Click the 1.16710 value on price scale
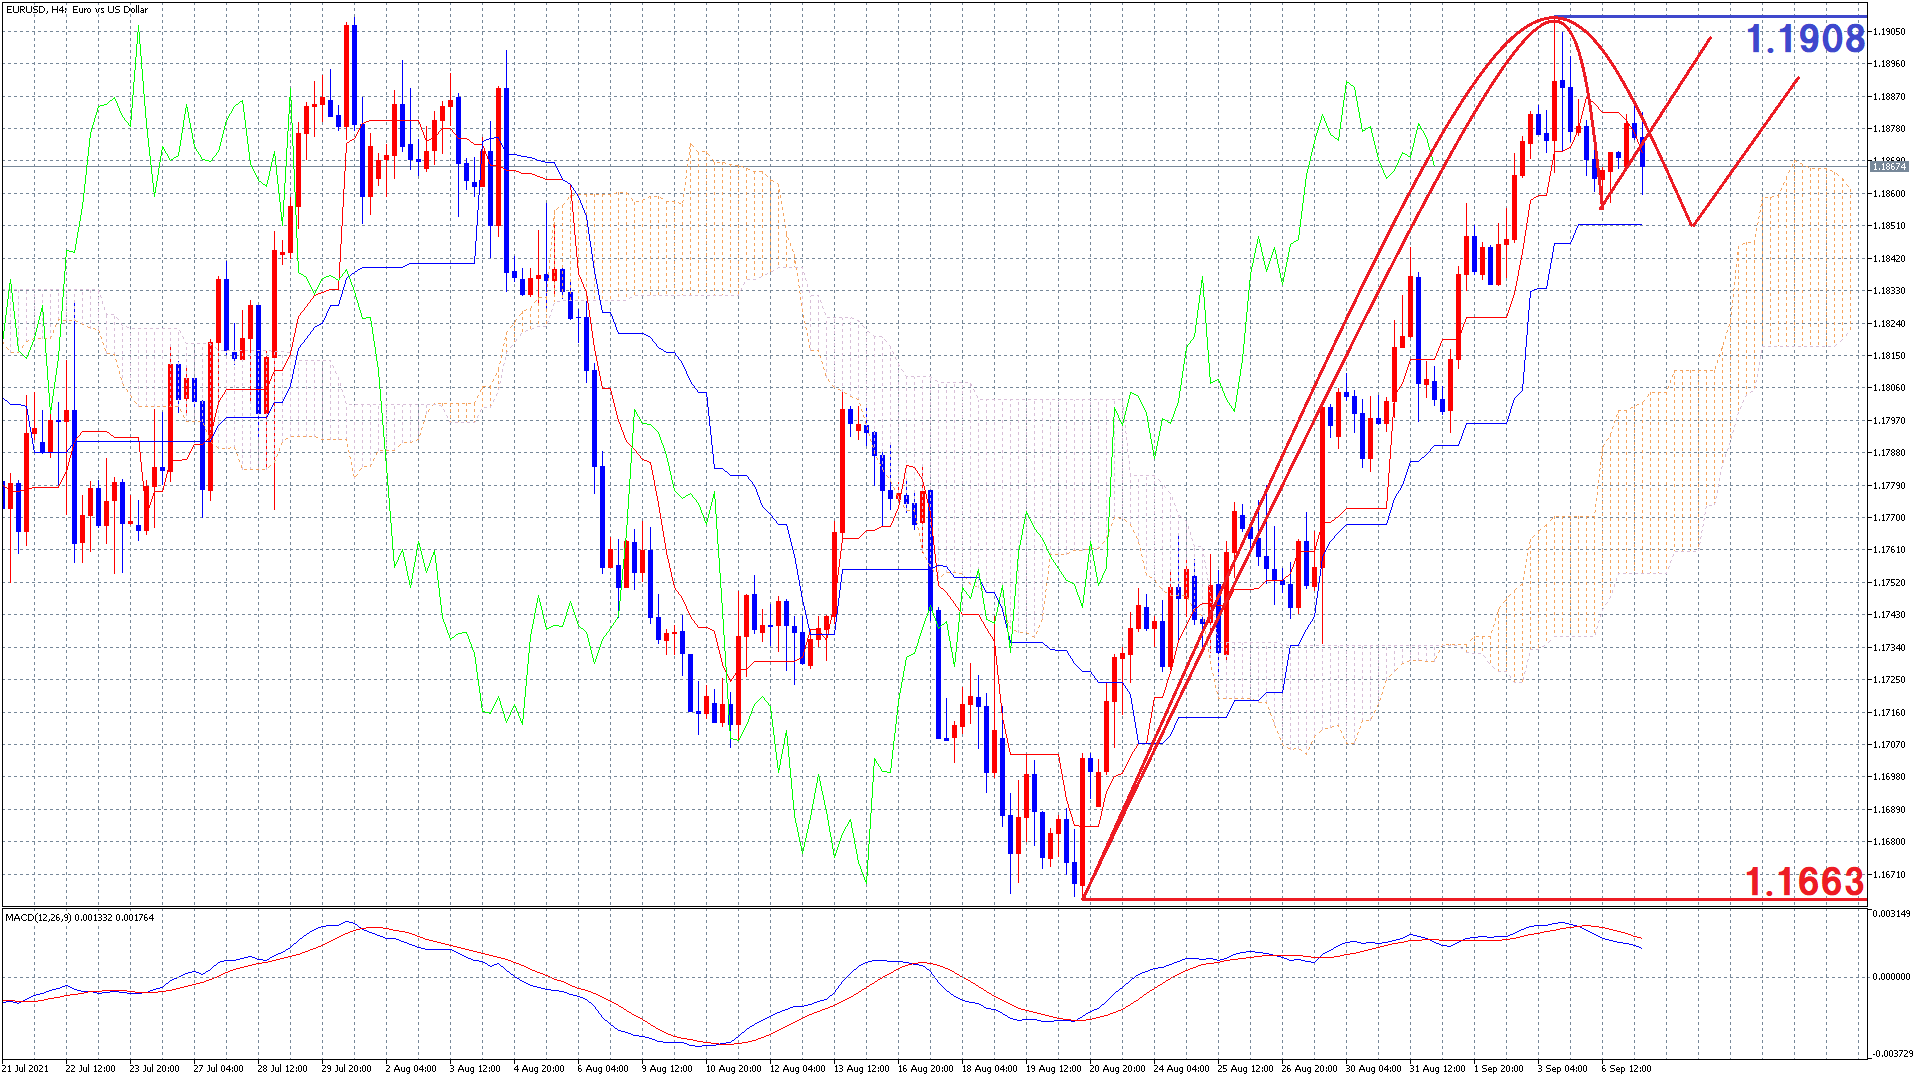The image size is (1920, 1080). pyautogui.click(x=1890, y=875)
